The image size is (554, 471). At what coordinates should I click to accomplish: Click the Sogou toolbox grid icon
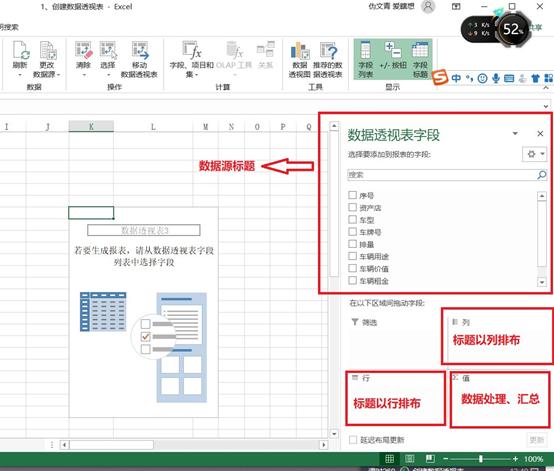pos(549,78)
